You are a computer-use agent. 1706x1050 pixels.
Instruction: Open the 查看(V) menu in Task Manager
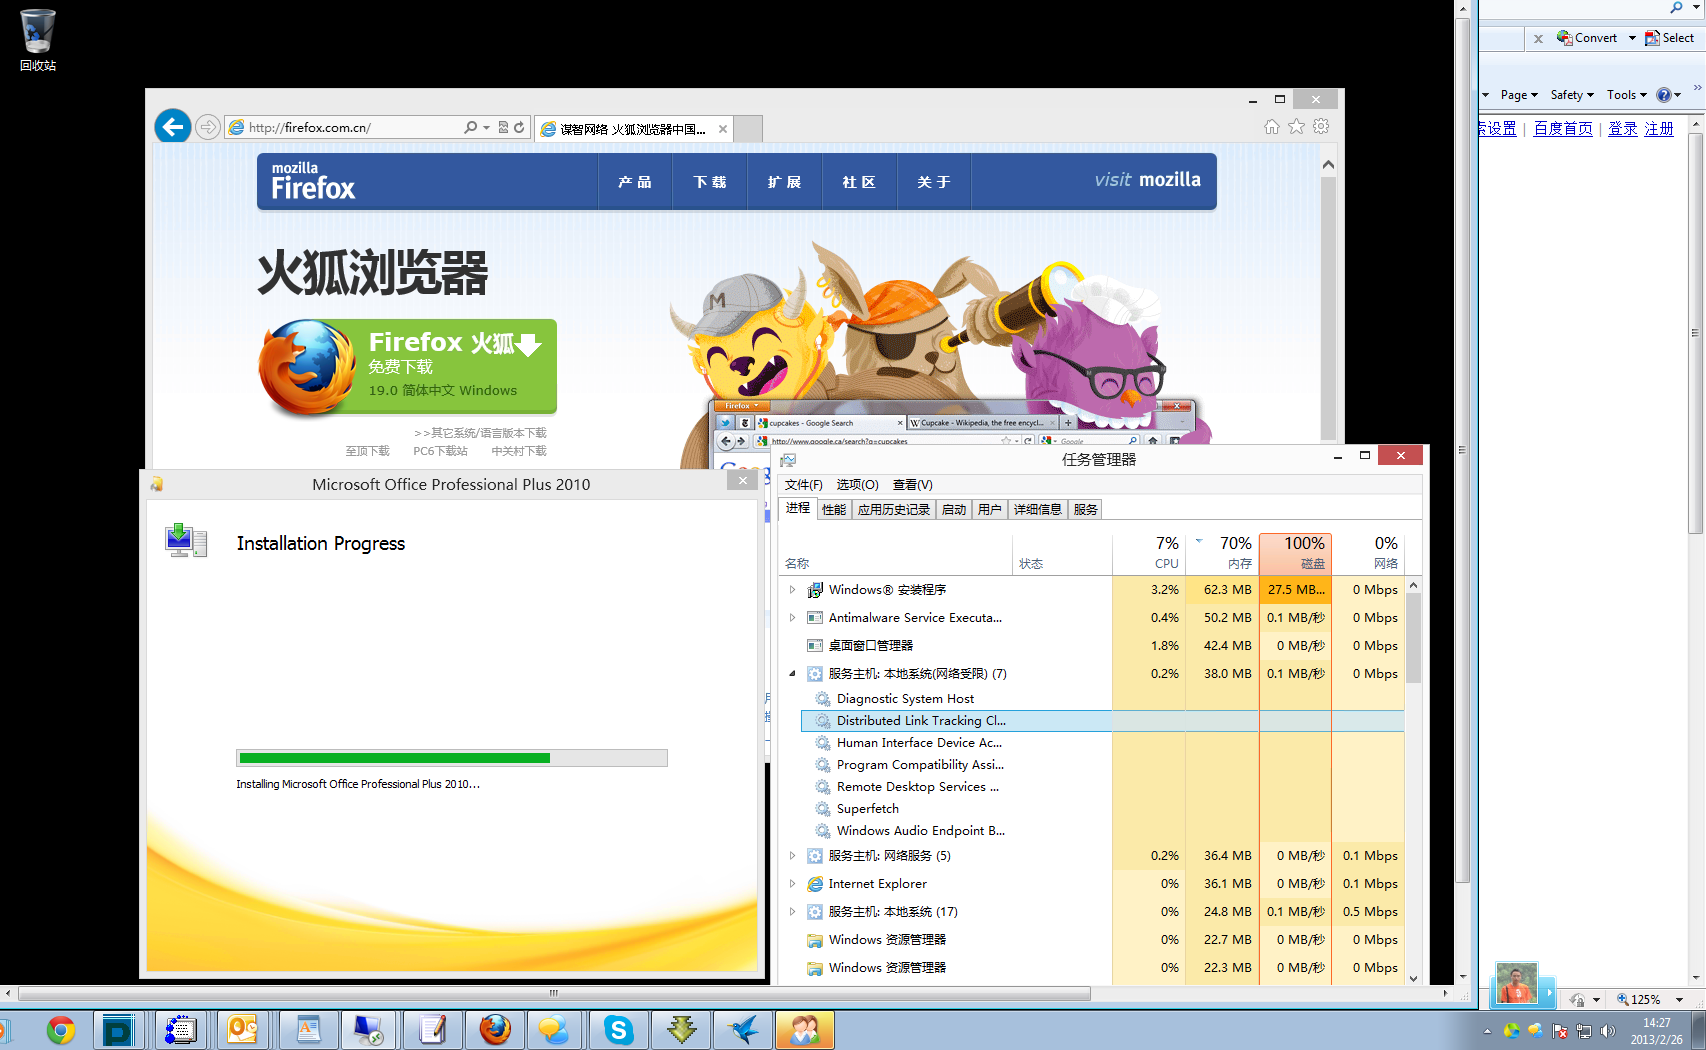click(x=913, y=485)
